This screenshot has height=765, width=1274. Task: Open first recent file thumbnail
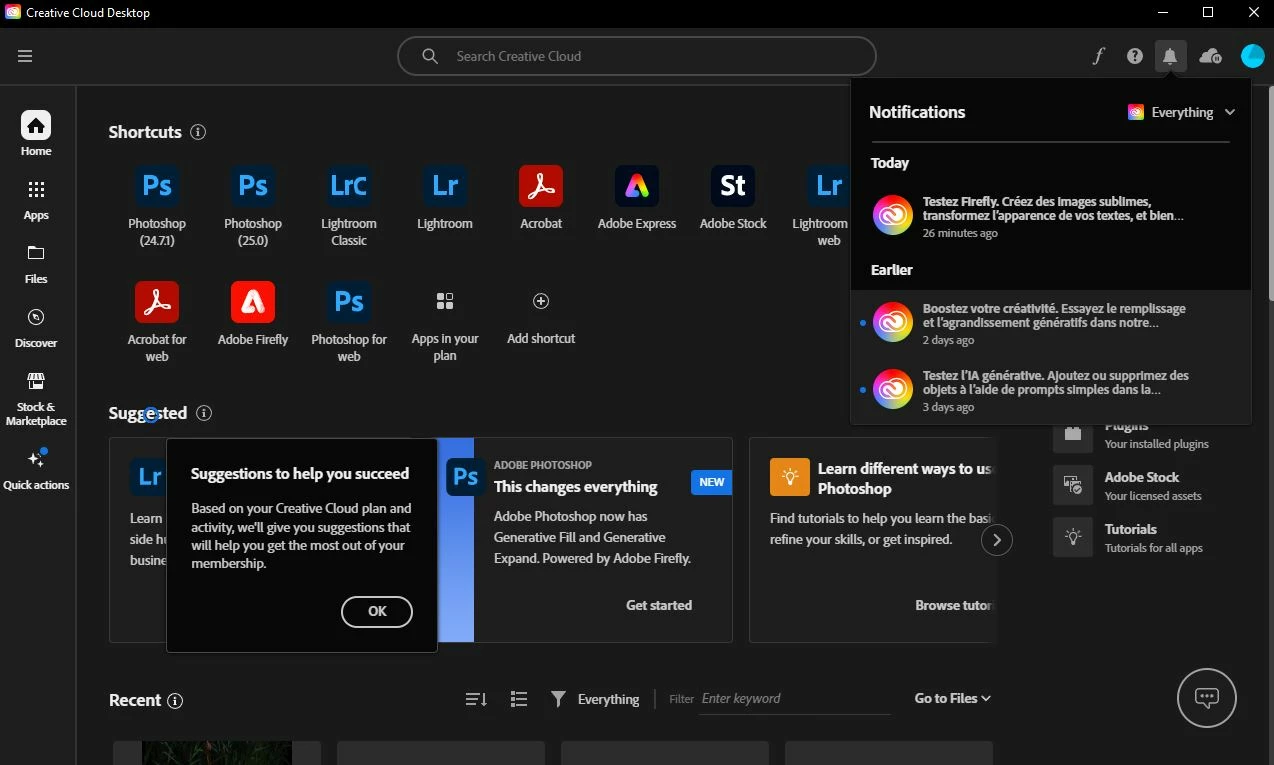pos(217,753)
